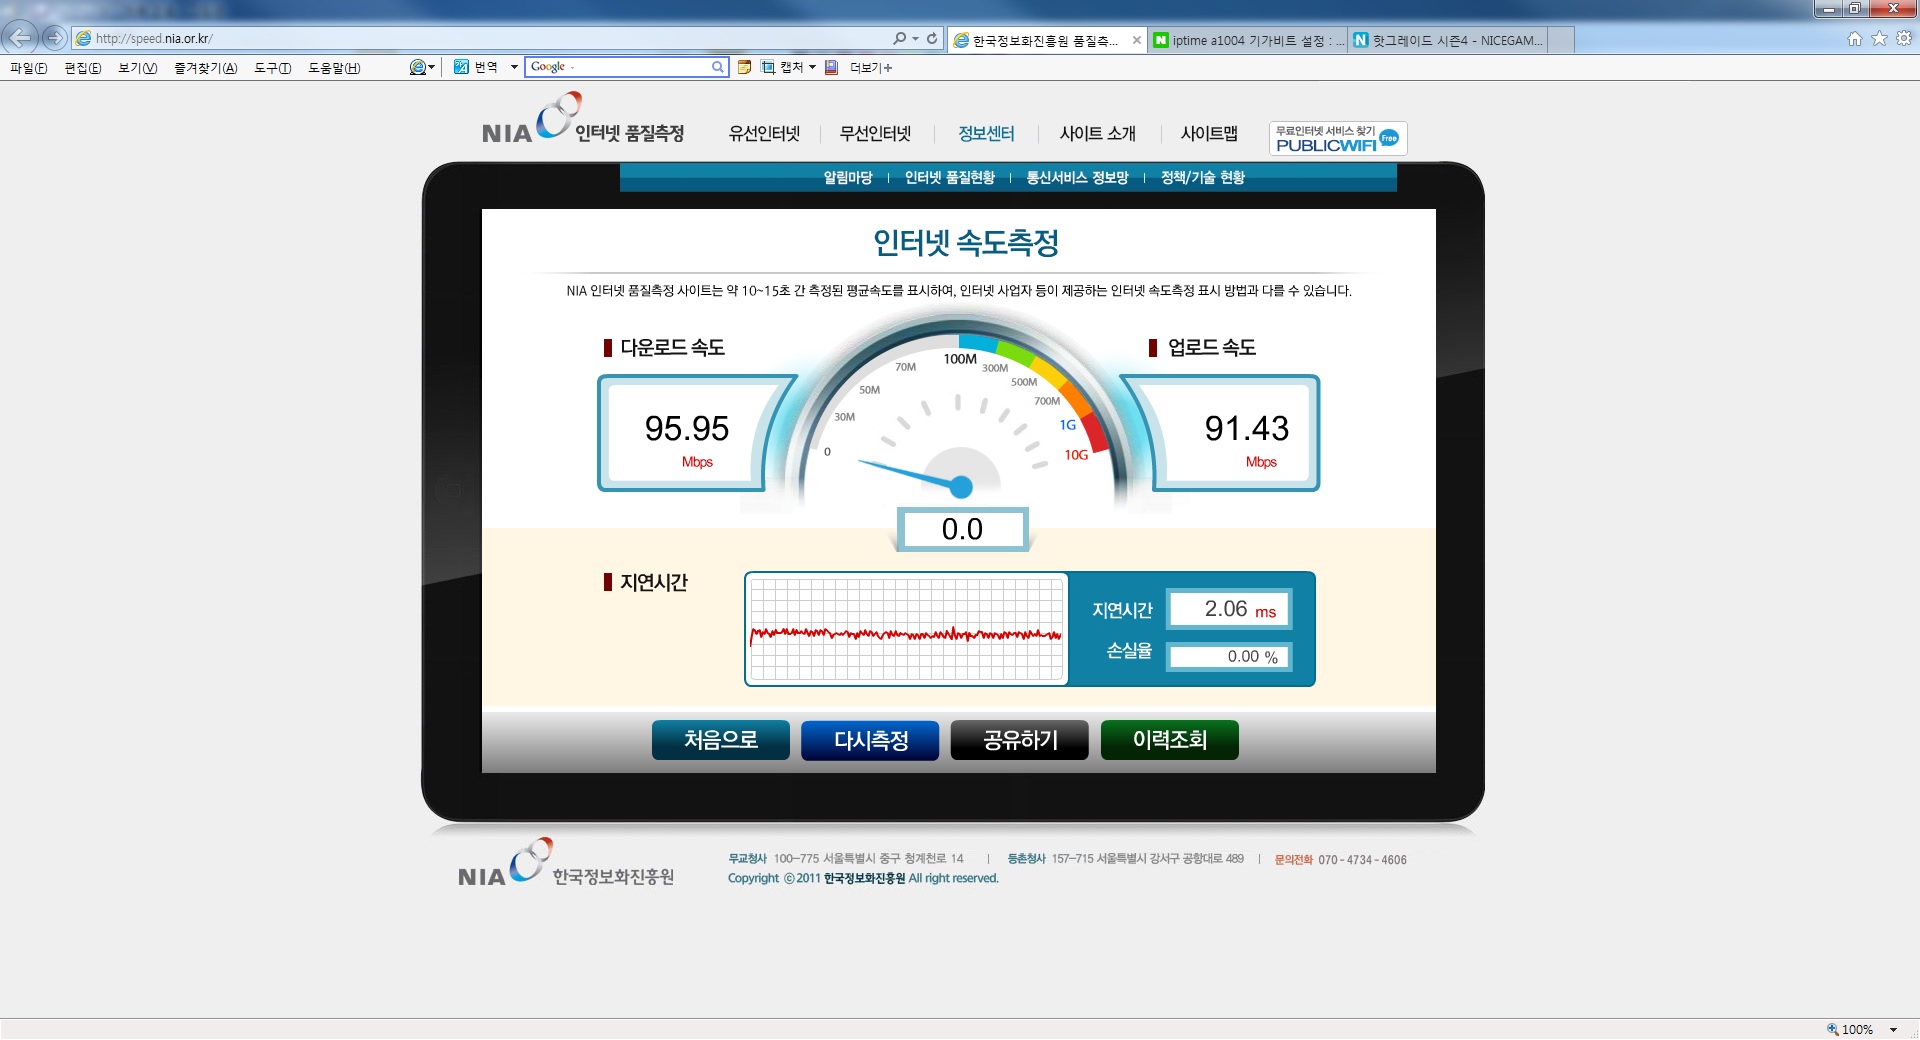Open browser tools gear icon
The height and width of the screenshot is (1040, 1920).
tap(1904, 38)
